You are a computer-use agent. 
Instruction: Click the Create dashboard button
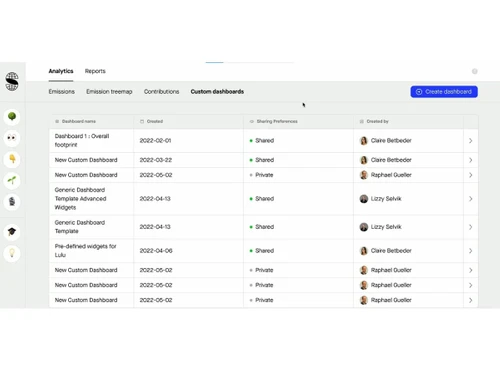[x=444, y=92]
